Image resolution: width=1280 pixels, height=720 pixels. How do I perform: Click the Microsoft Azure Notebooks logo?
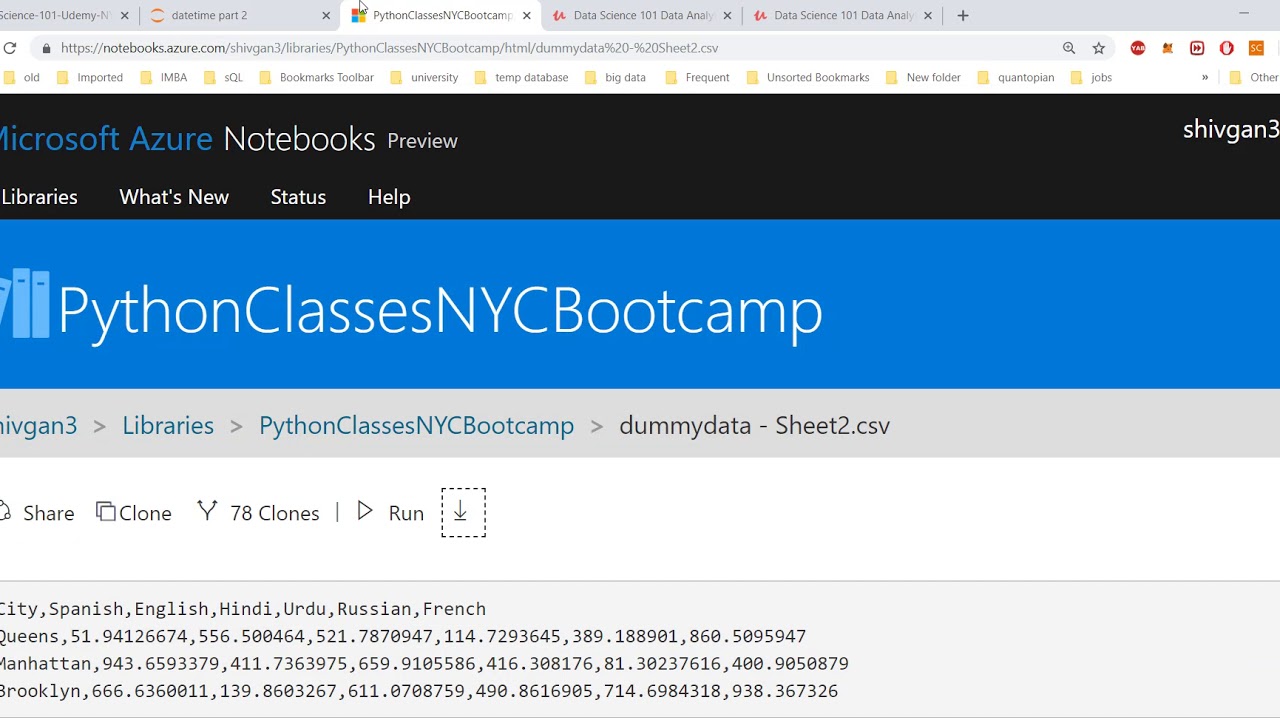(x=187, y=139)
